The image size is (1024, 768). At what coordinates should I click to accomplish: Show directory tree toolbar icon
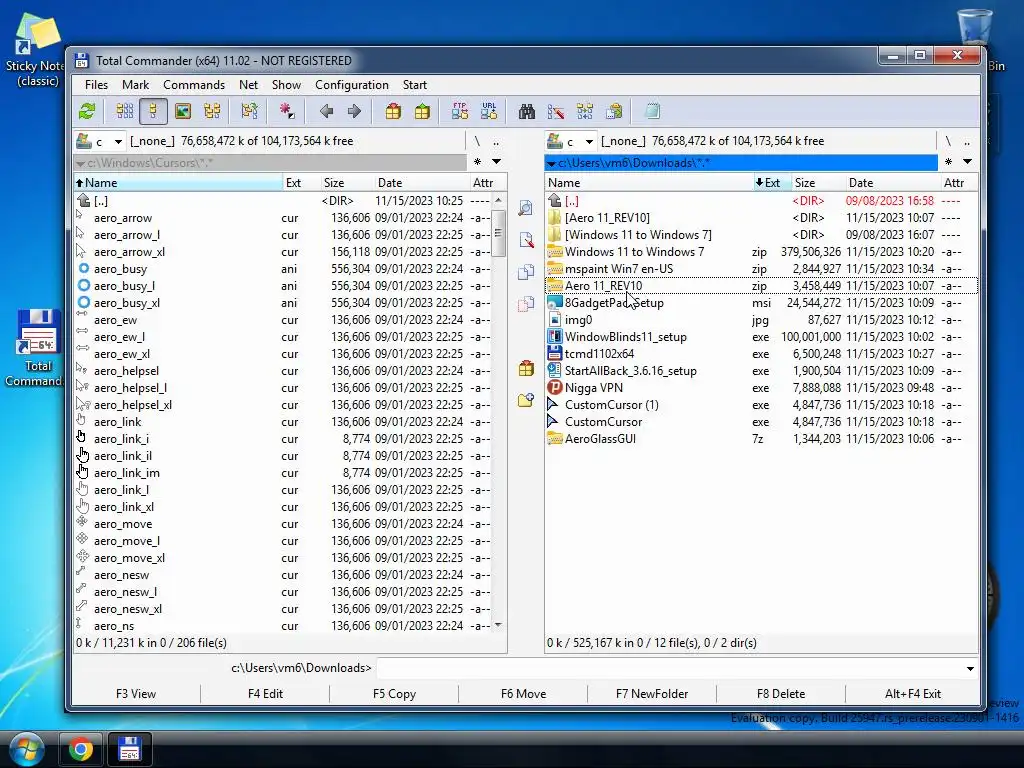[x=212, y=112]
